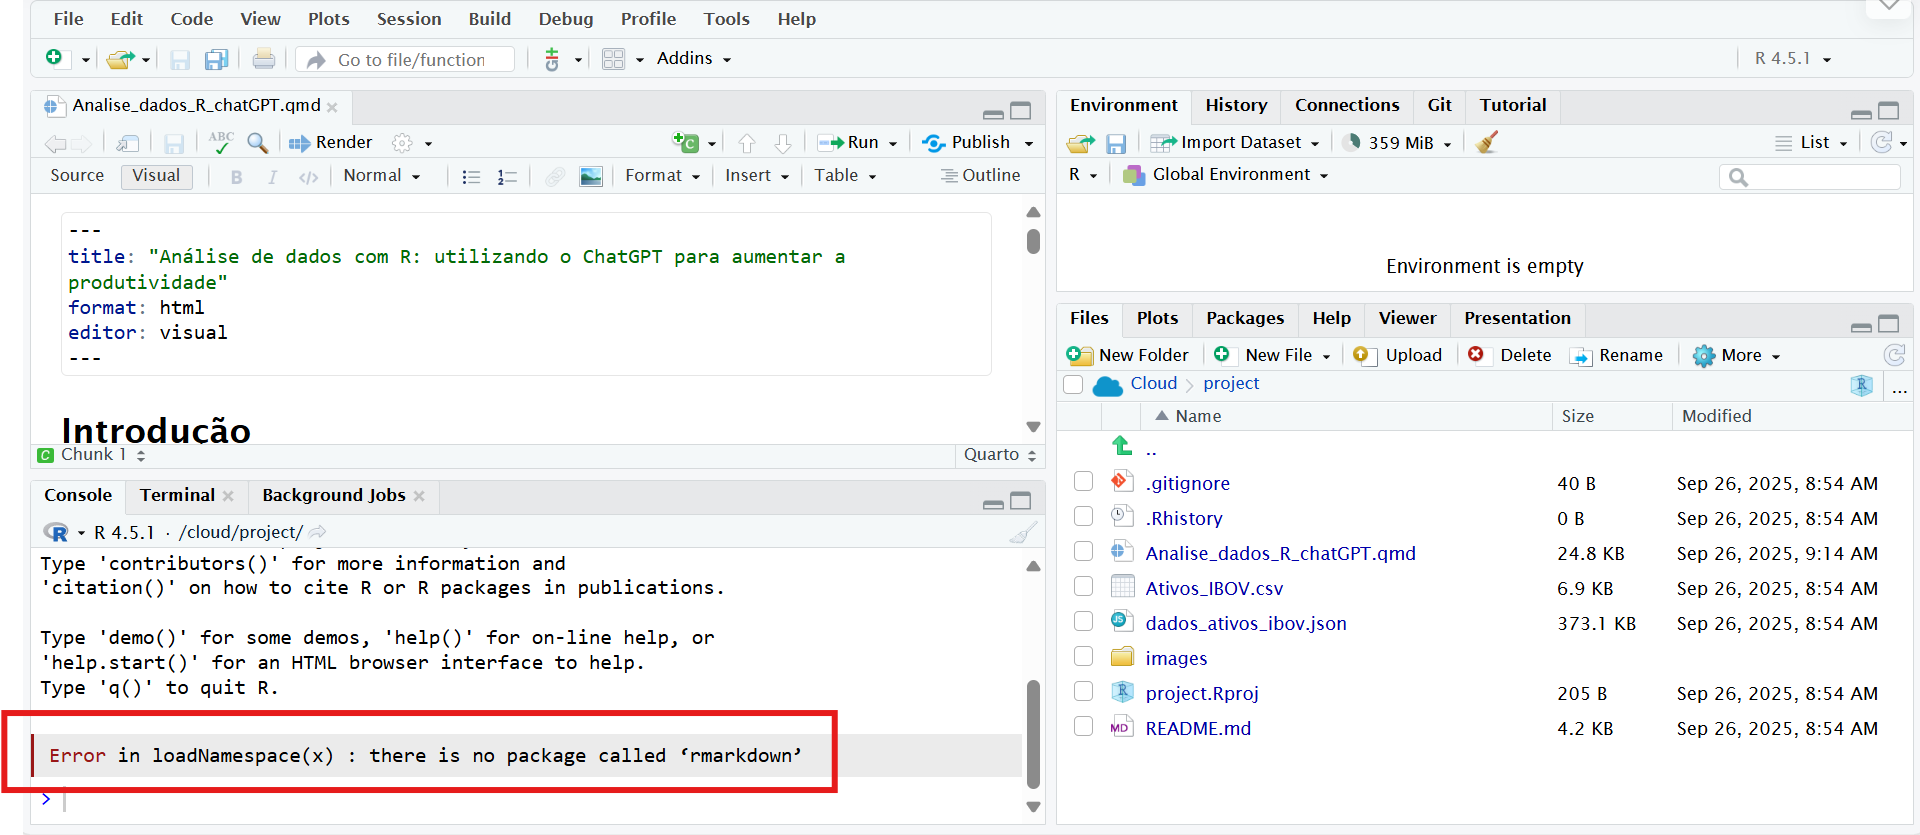Run spell check ABC icon

[x=221, y=142]
